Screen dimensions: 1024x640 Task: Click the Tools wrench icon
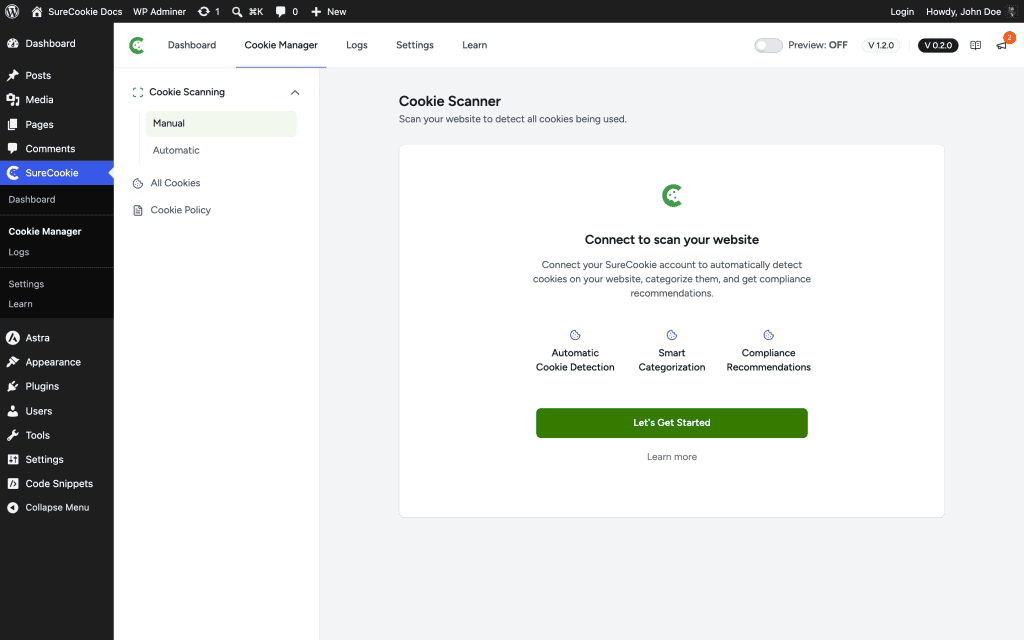coord(12,435)
